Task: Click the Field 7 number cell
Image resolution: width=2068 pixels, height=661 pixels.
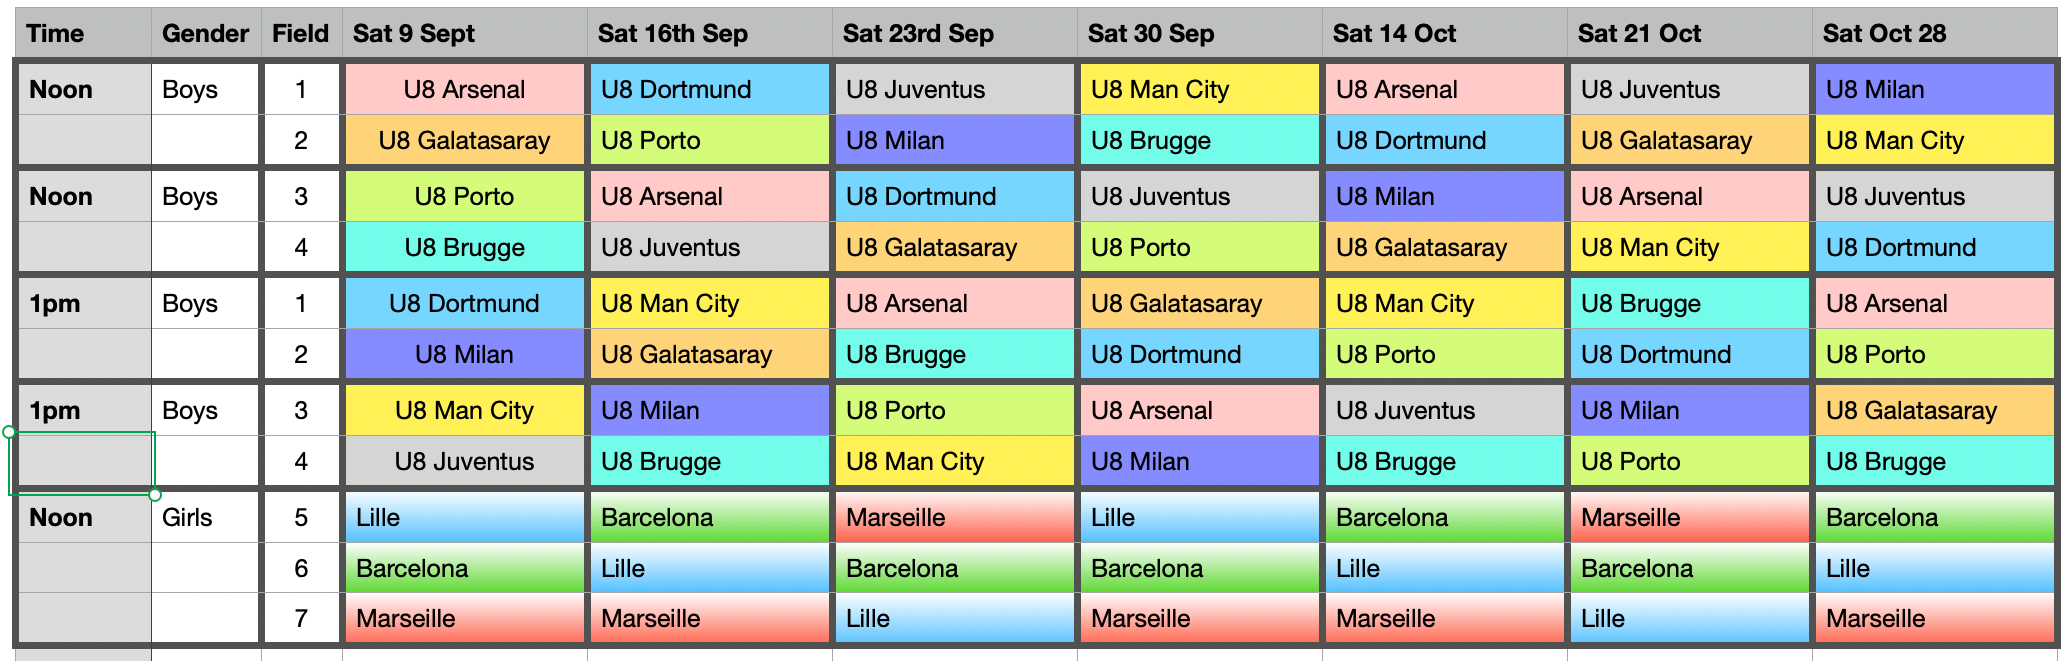Action: tap(301, 618)
